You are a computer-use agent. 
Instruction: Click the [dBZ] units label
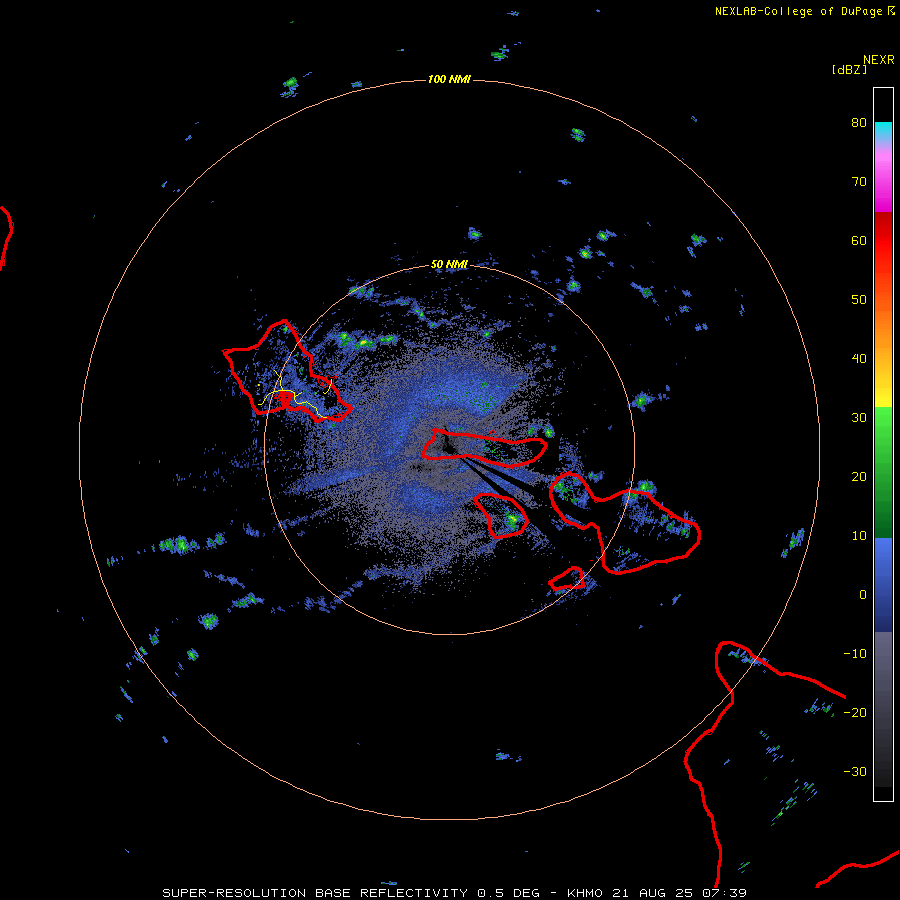point(849,69)
